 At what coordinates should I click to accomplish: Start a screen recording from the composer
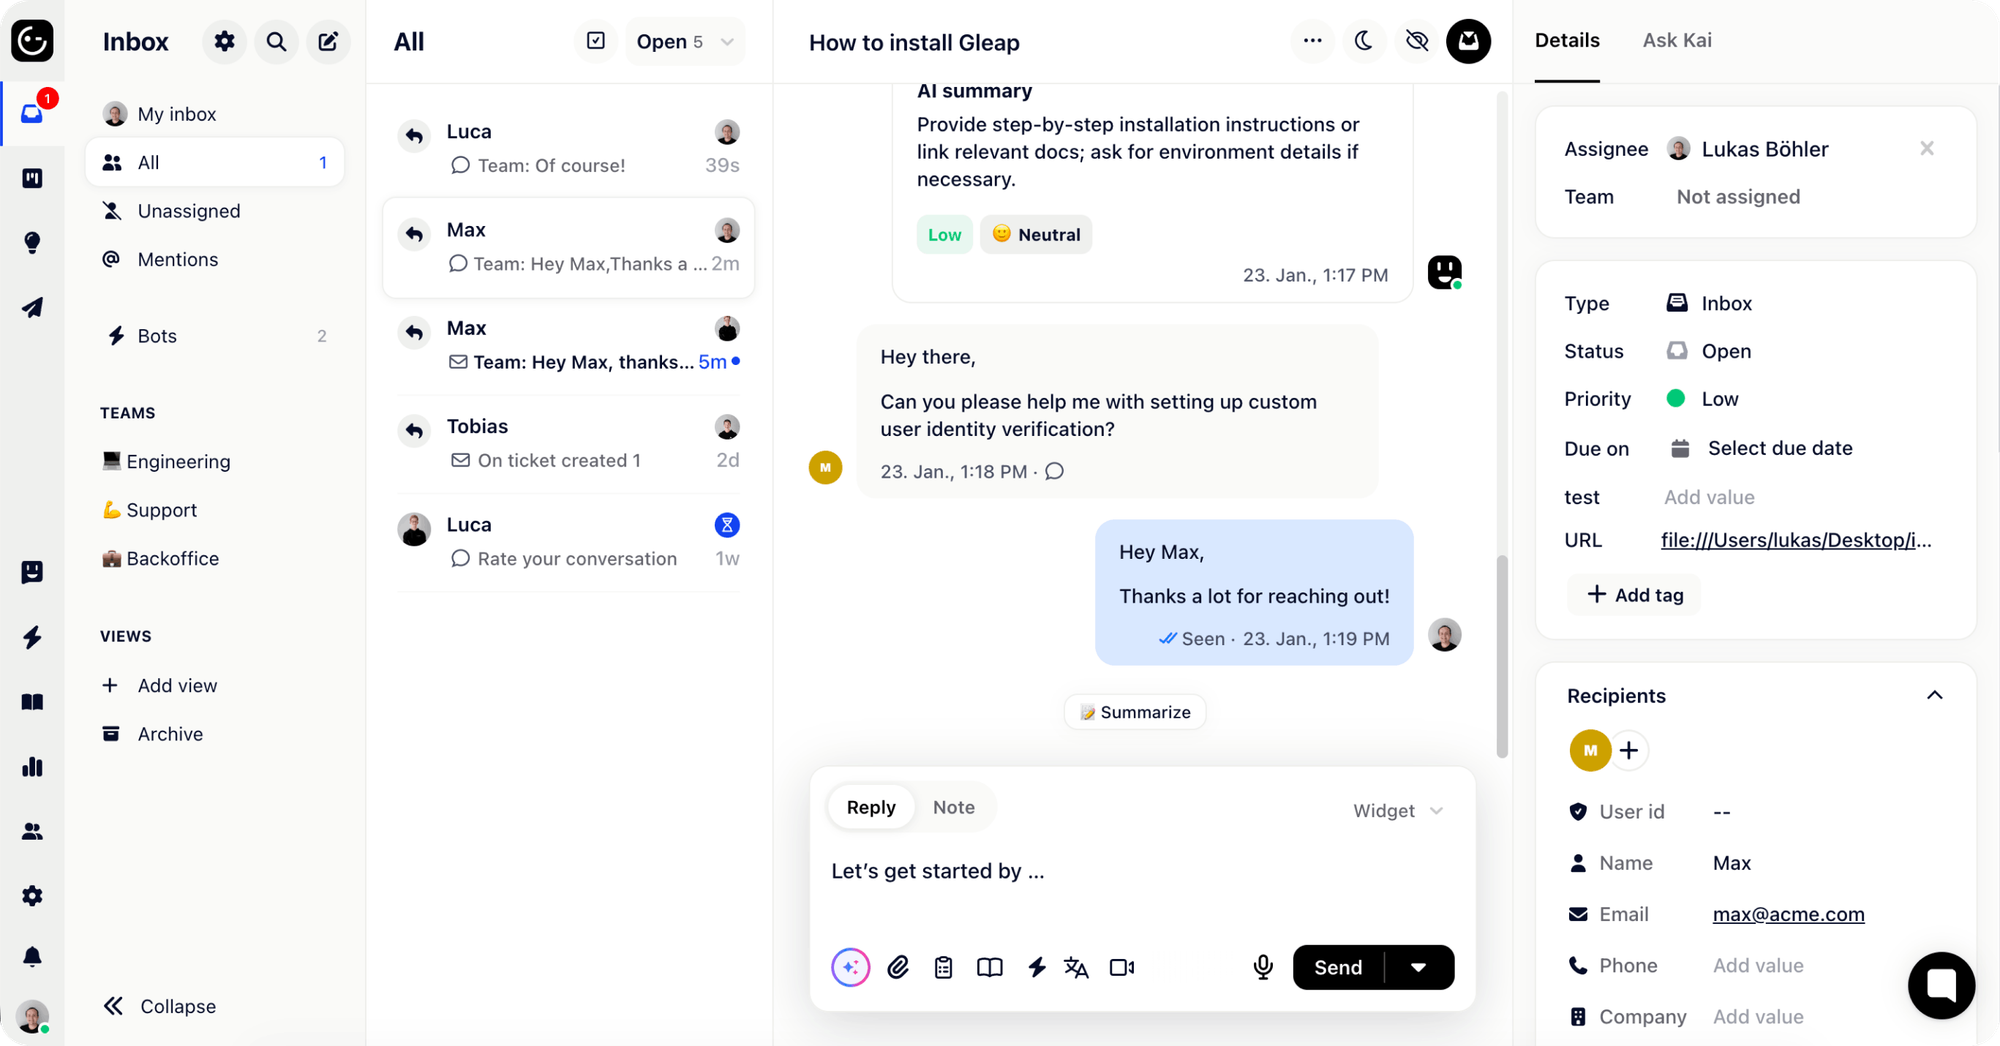1121,967
